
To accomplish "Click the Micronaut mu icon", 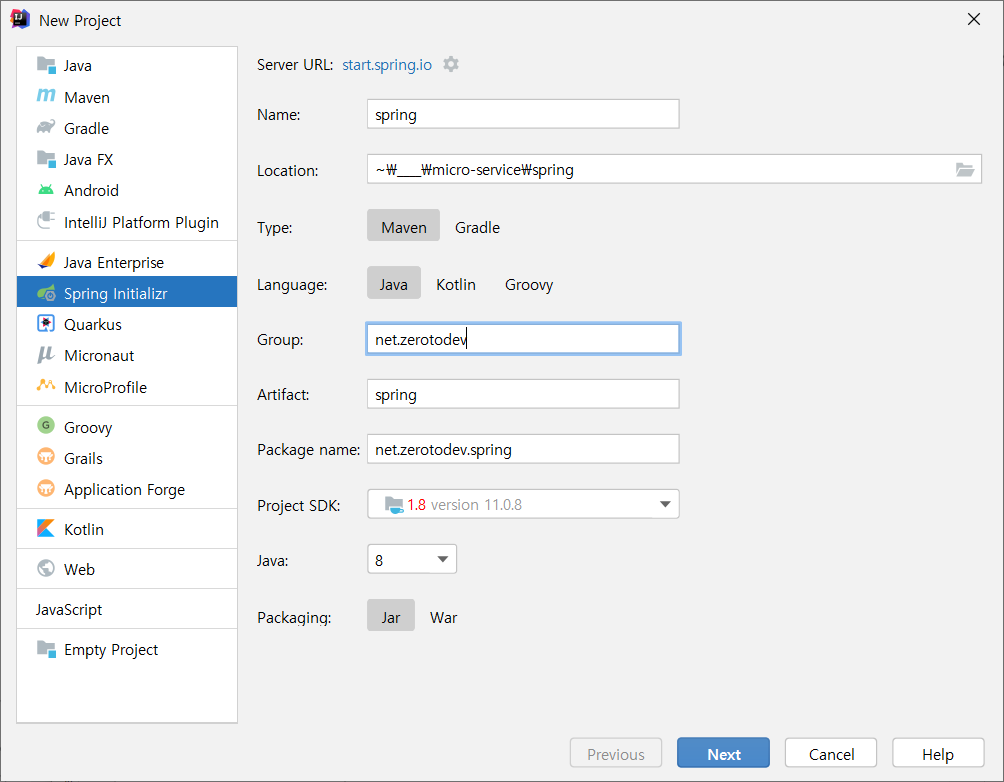I will [x=46, y=355].
